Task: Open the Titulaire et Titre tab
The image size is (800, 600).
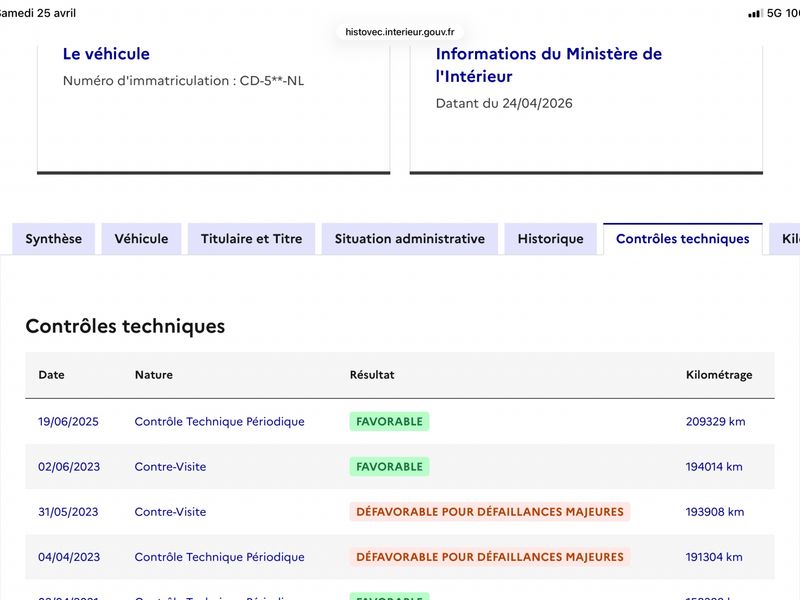Action: pyautogui.click(x=252, y=239)
